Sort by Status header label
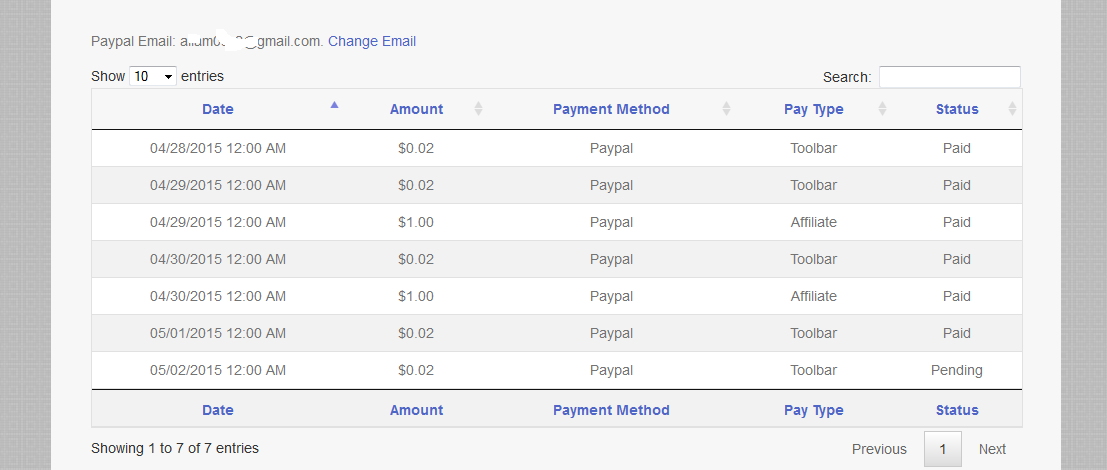This screenshot has width=1107, height=470. pyautogui.click(x=957, y=109)
